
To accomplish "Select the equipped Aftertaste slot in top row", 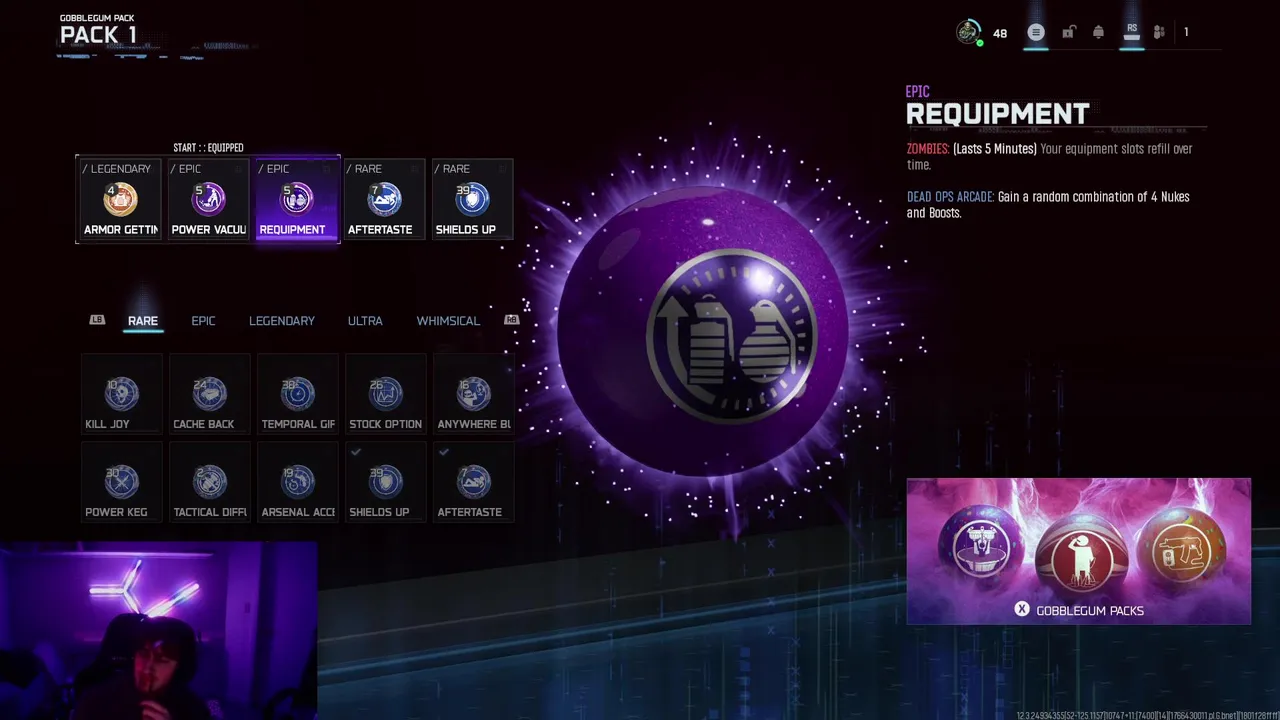I will (x=385, y=200).
